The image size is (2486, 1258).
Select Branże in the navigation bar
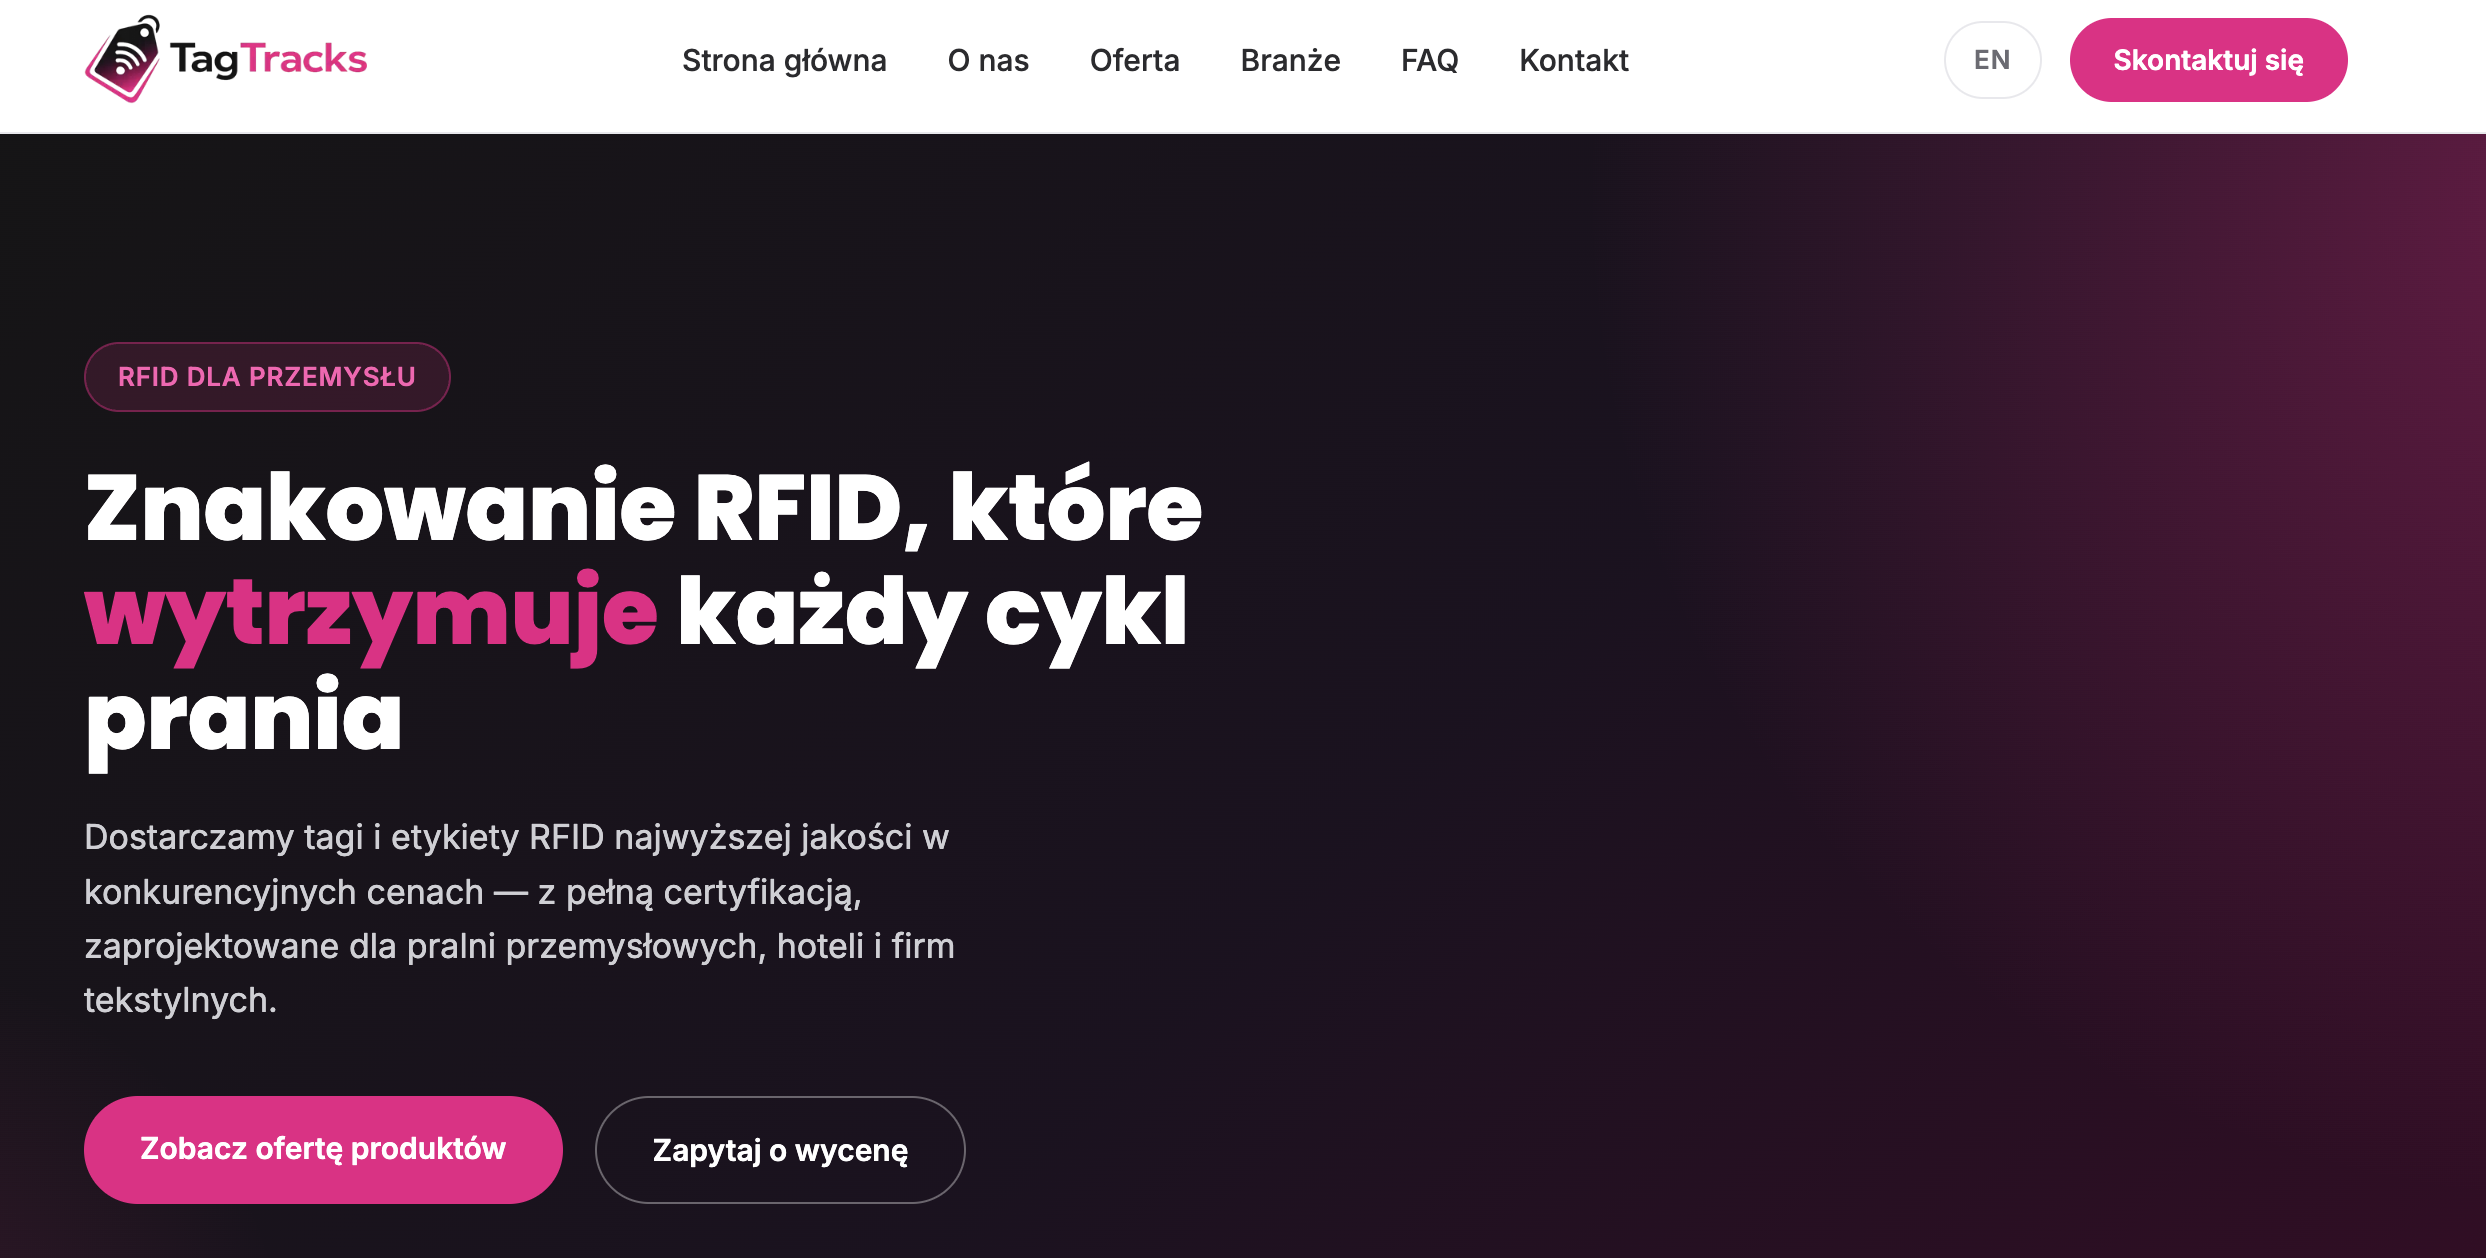coord(1290,60)
